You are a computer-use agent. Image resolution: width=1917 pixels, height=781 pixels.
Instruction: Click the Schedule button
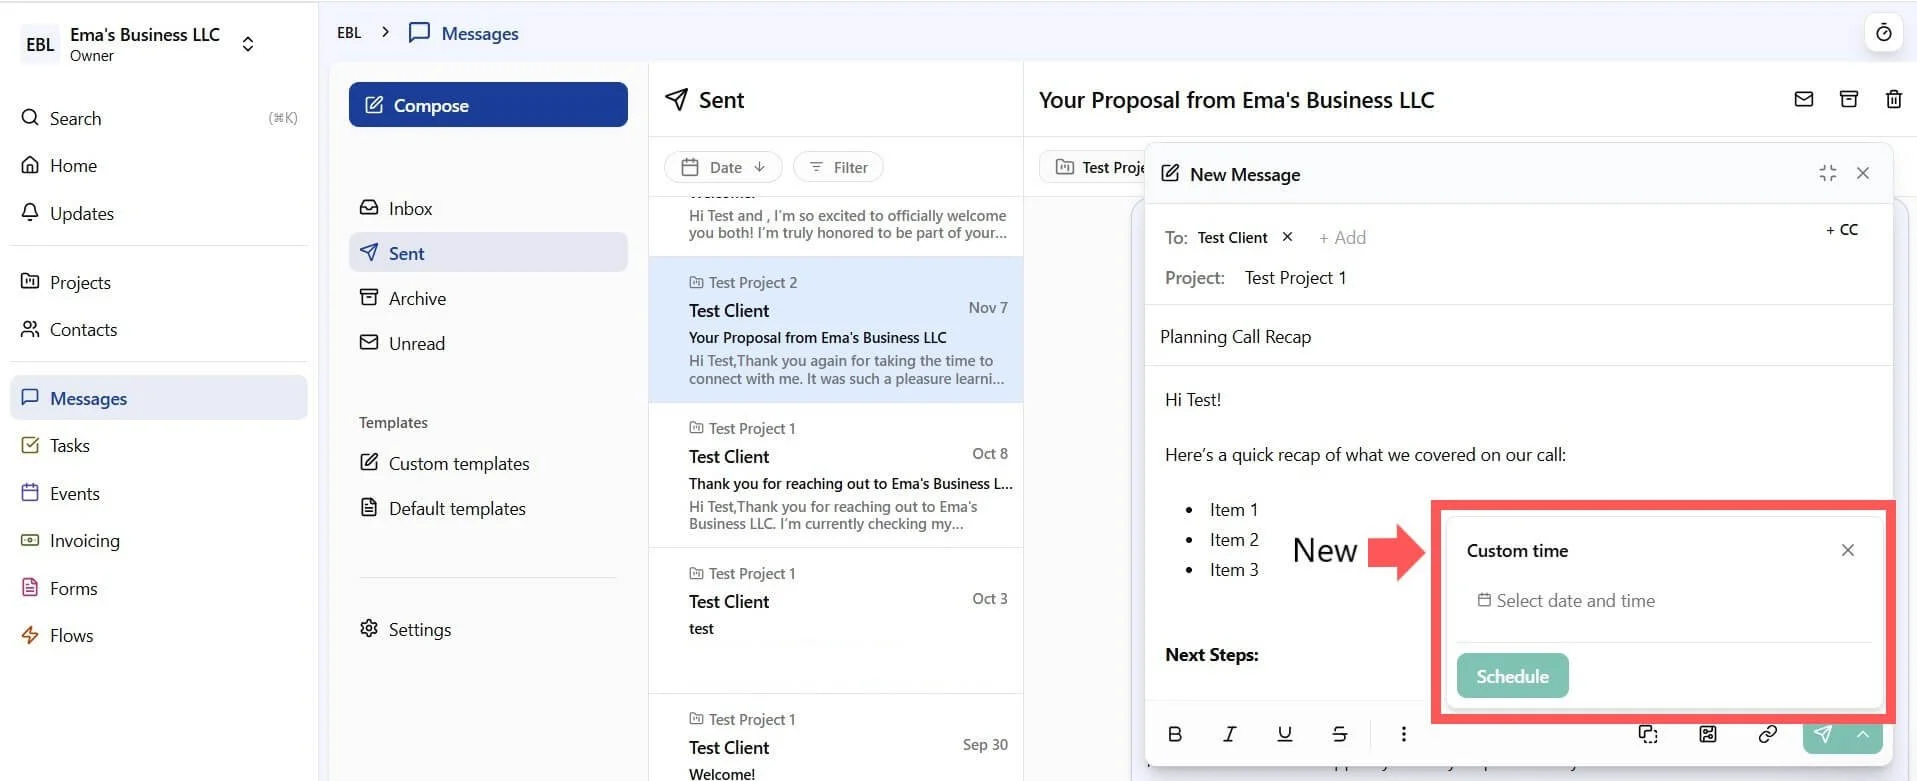tap(1512, 676)
